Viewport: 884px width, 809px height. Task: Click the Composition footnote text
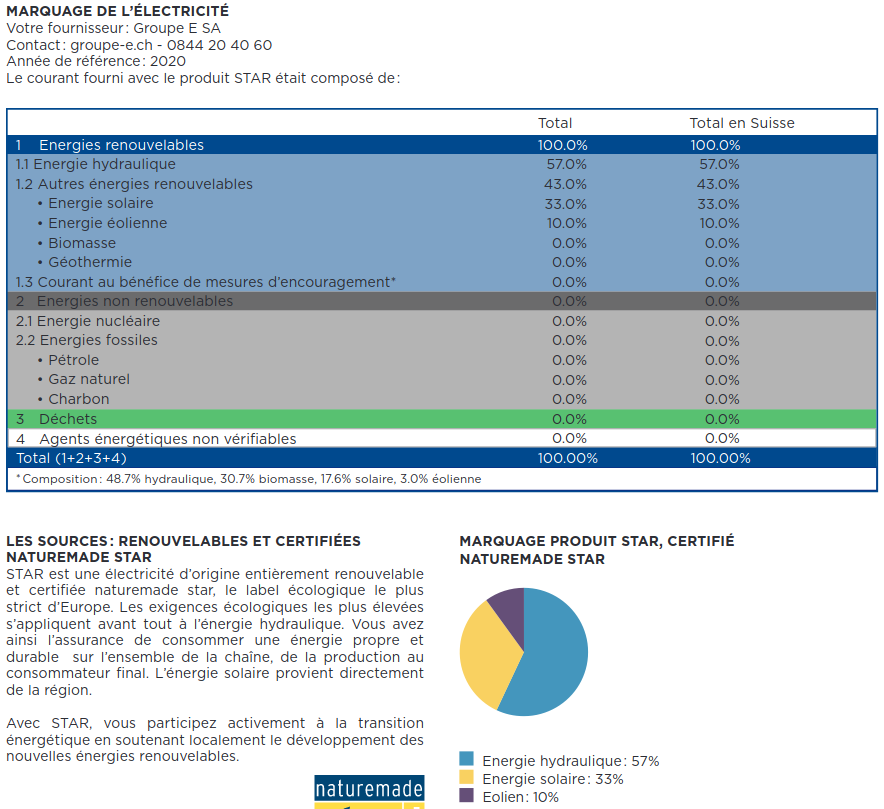pyautogui.click(x=249, y=479)
